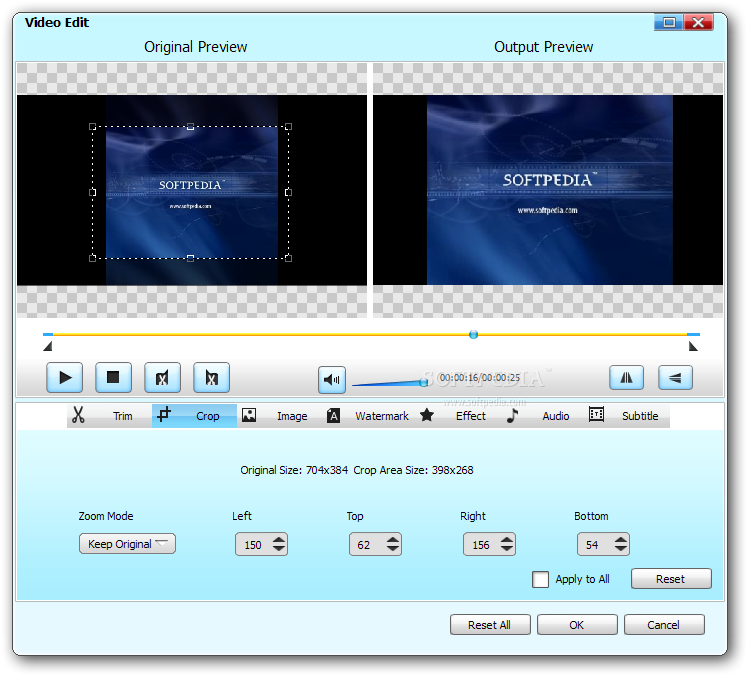The height and width of the screenshot is (676, 748).
Task: Close the Video Edit window
Action: coord(698,22)
